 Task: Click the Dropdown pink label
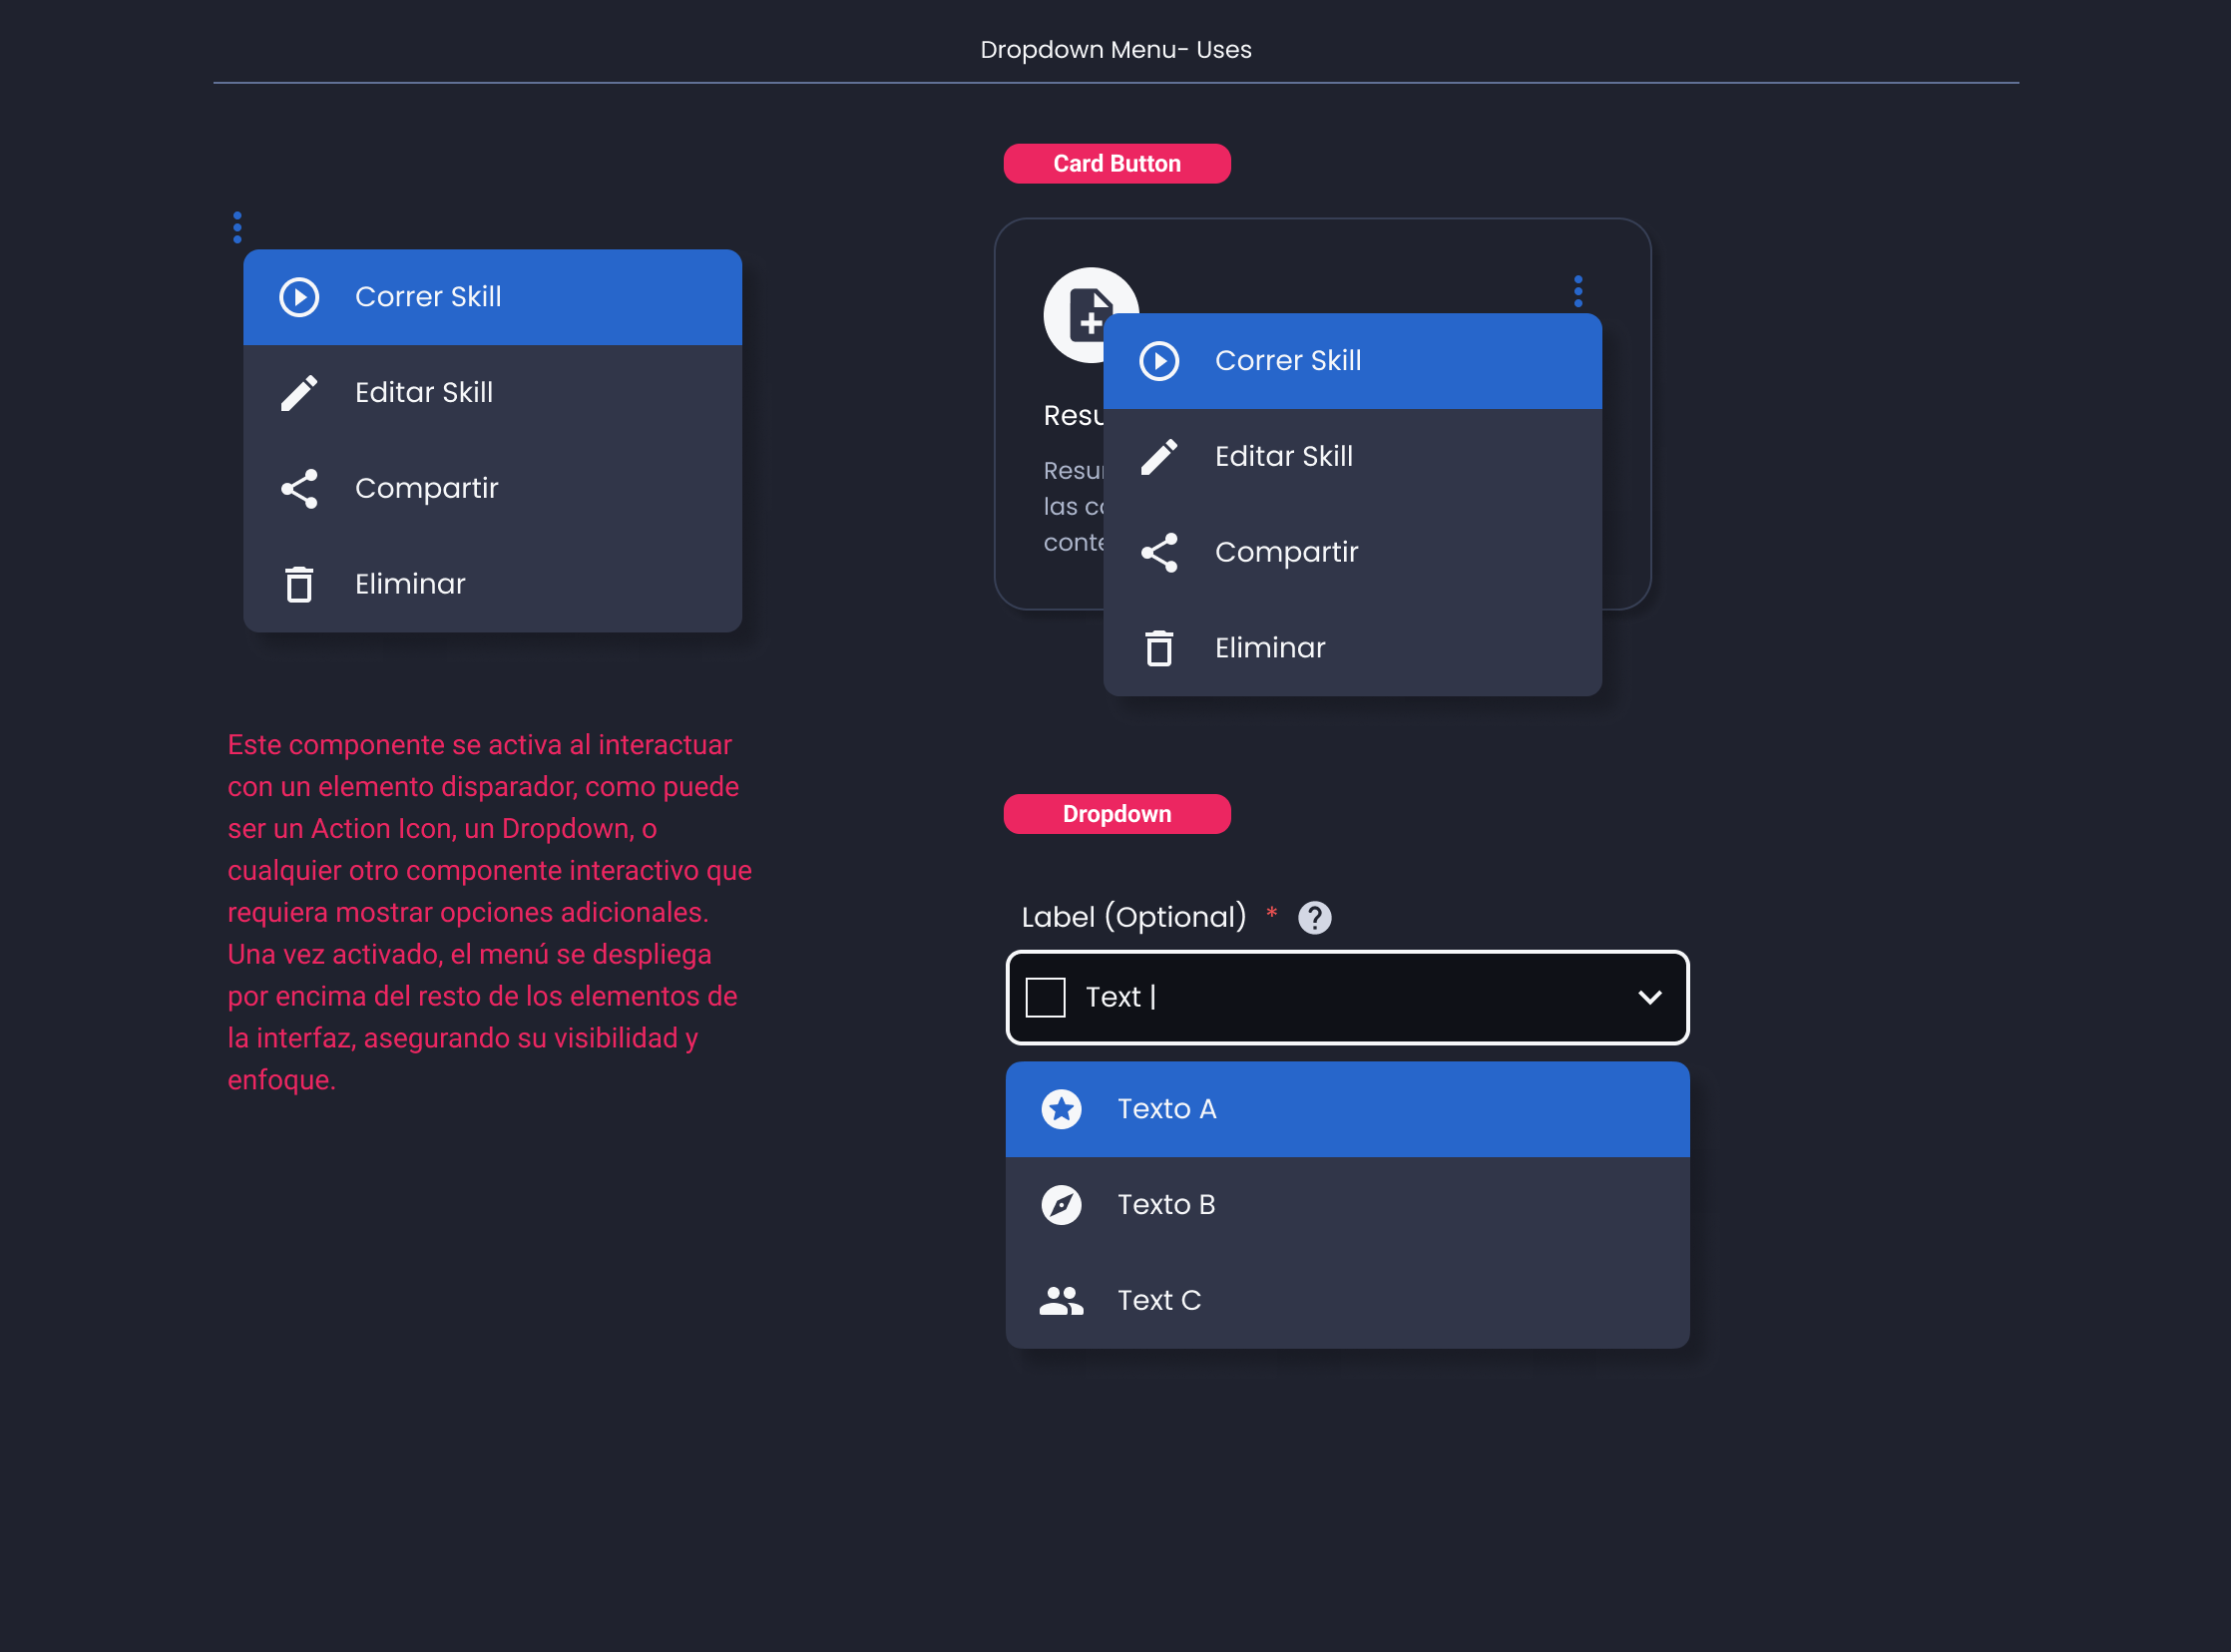[x=1117, y=814]
